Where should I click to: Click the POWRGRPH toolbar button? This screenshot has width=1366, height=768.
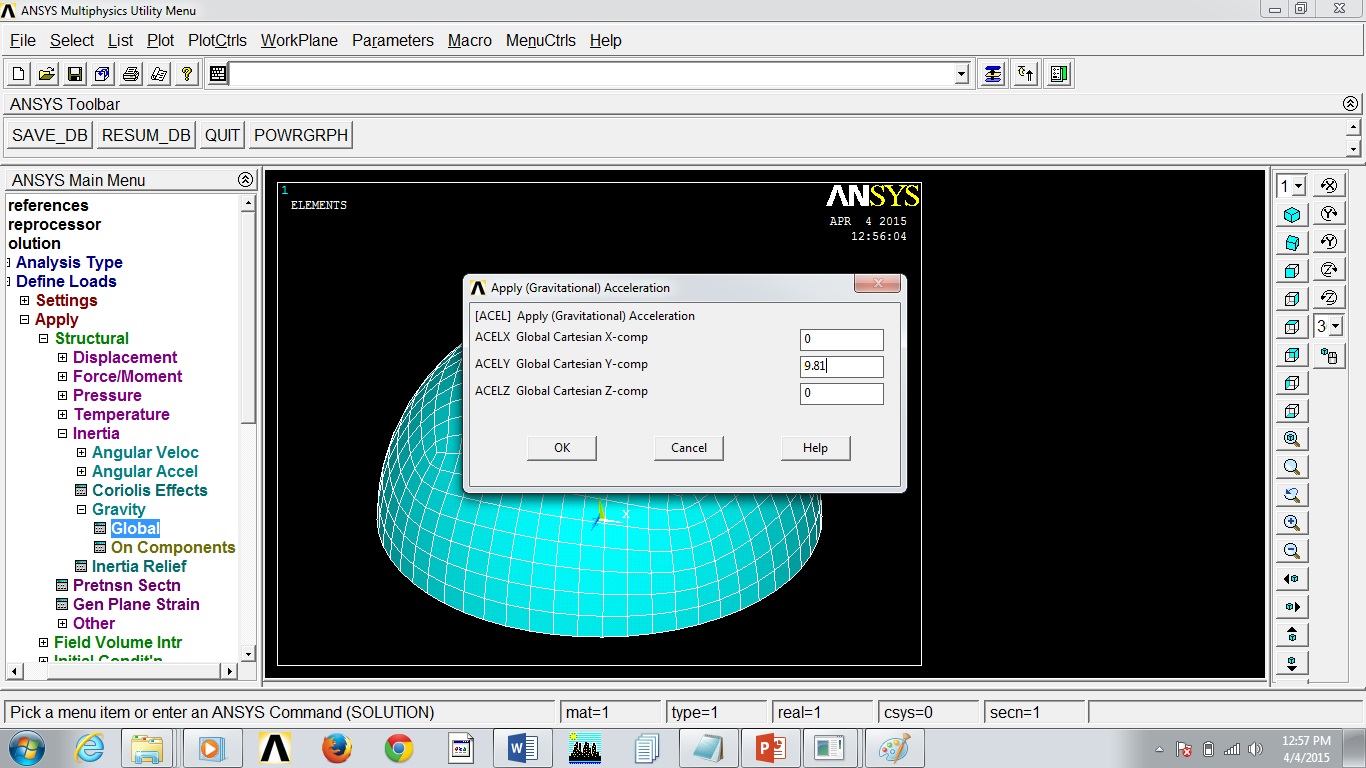coord(301,135)
